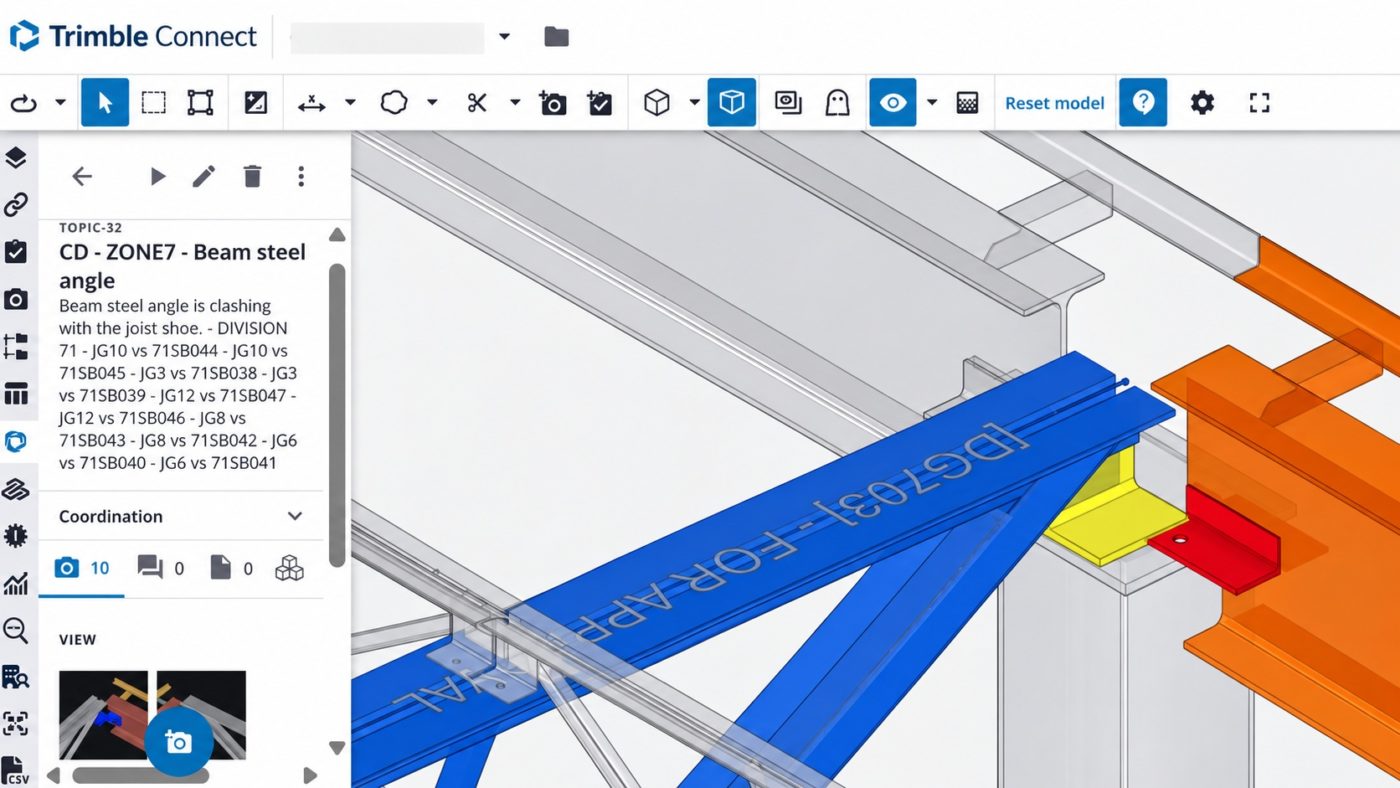Open the Layers panel in left sidebar
Screen dimensions: 1400x788
(15, 157)
